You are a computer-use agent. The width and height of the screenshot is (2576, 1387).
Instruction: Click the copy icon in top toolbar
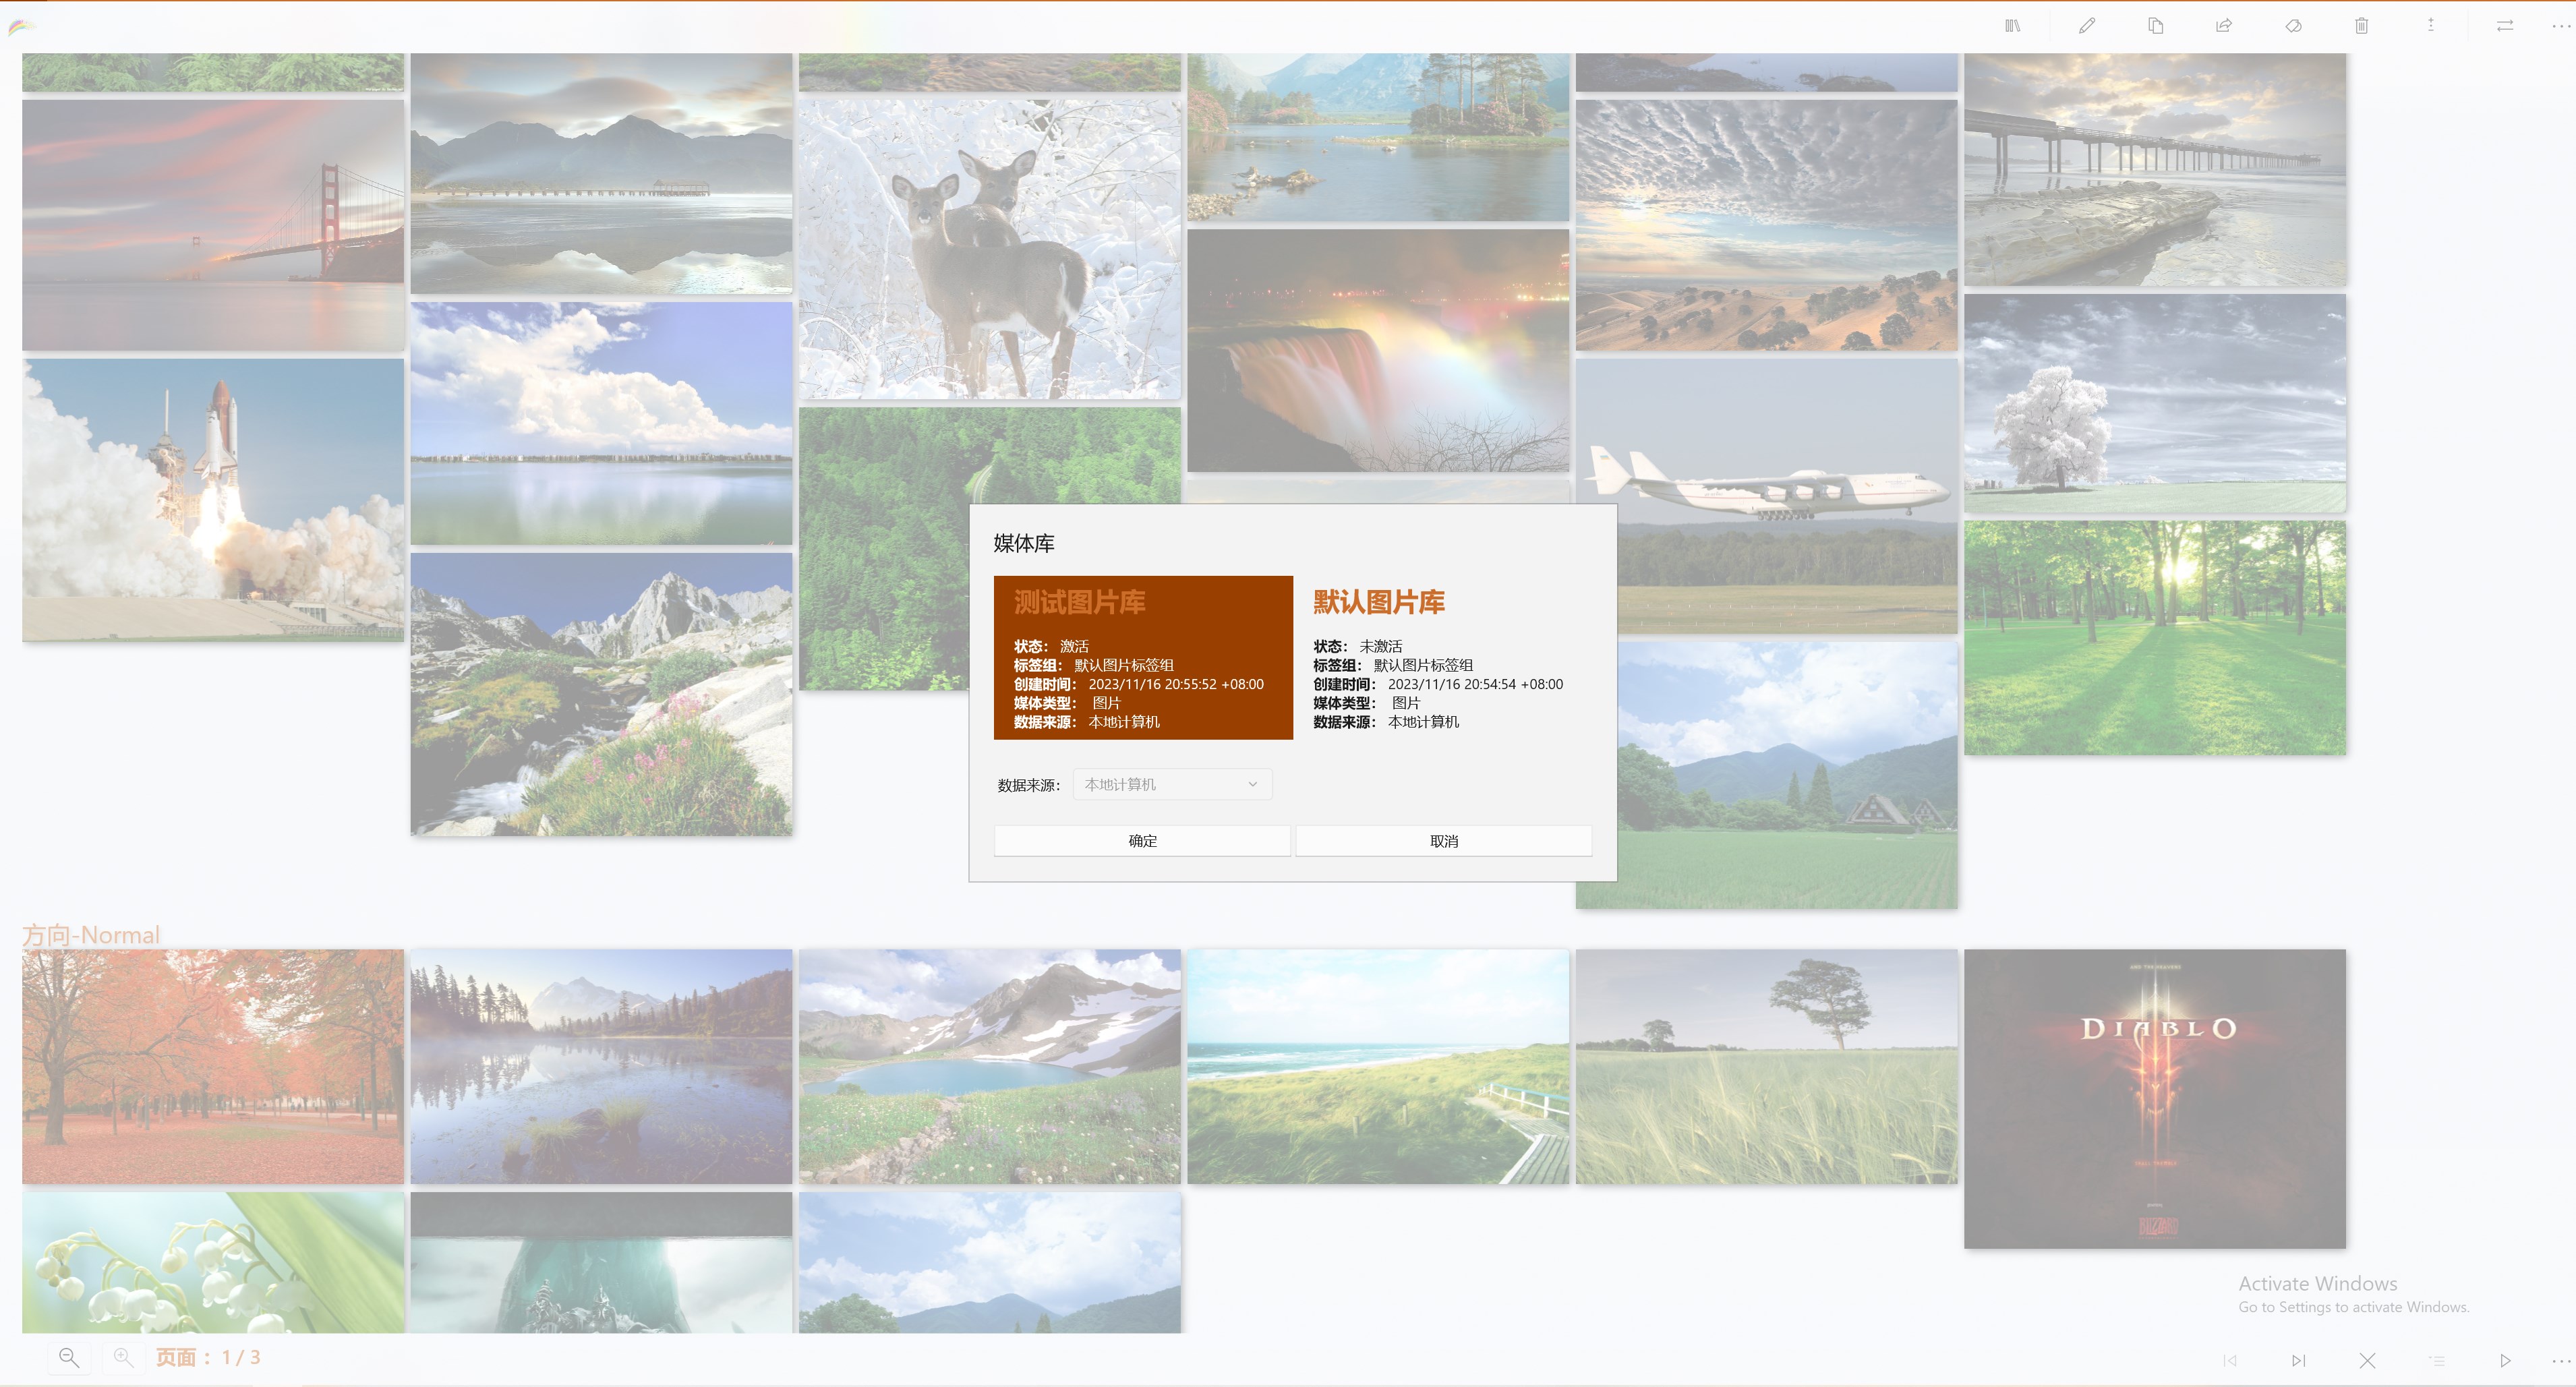pos(2155,26)
